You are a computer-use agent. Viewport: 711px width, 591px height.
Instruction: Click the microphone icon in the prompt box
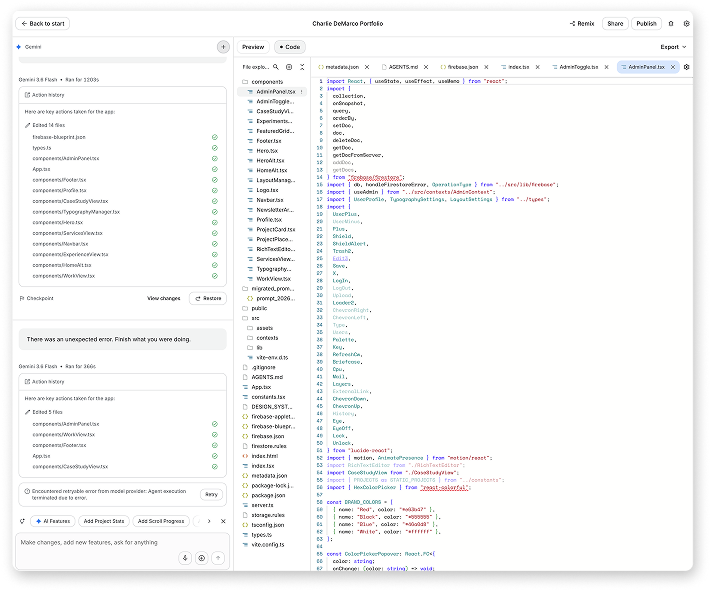(185, 558)
